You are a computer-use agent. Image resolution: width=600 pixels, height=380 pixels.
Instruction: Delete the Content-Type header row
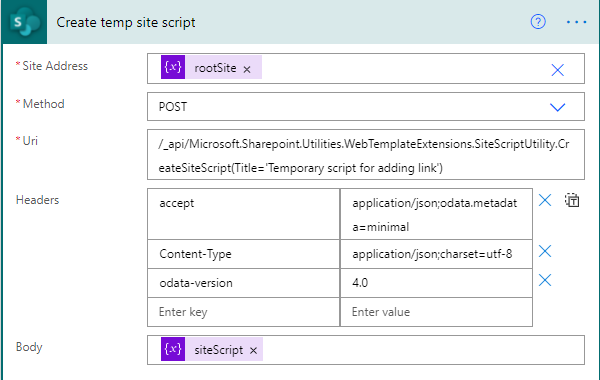(545, 251)
